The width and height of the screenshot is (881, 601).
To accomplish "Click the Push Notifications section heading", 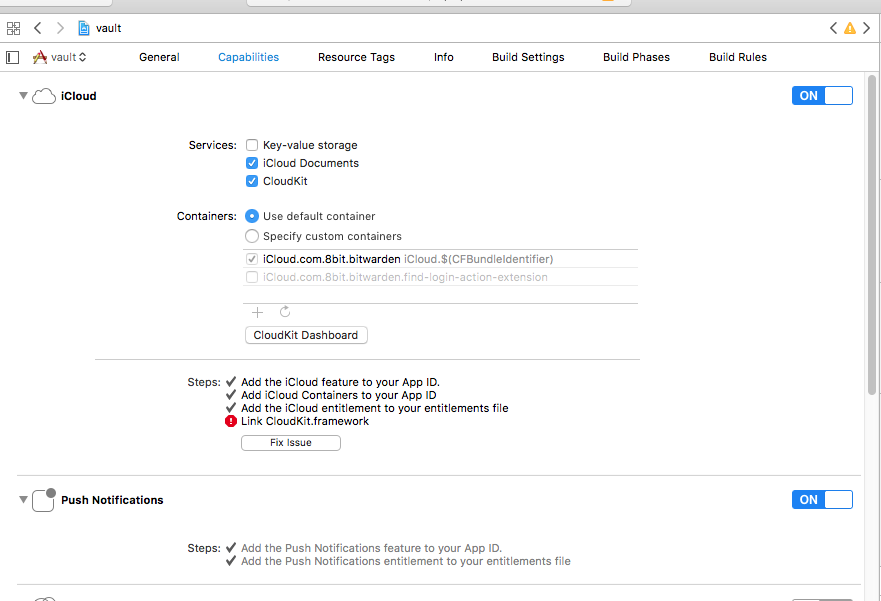I will click(112, 500).
